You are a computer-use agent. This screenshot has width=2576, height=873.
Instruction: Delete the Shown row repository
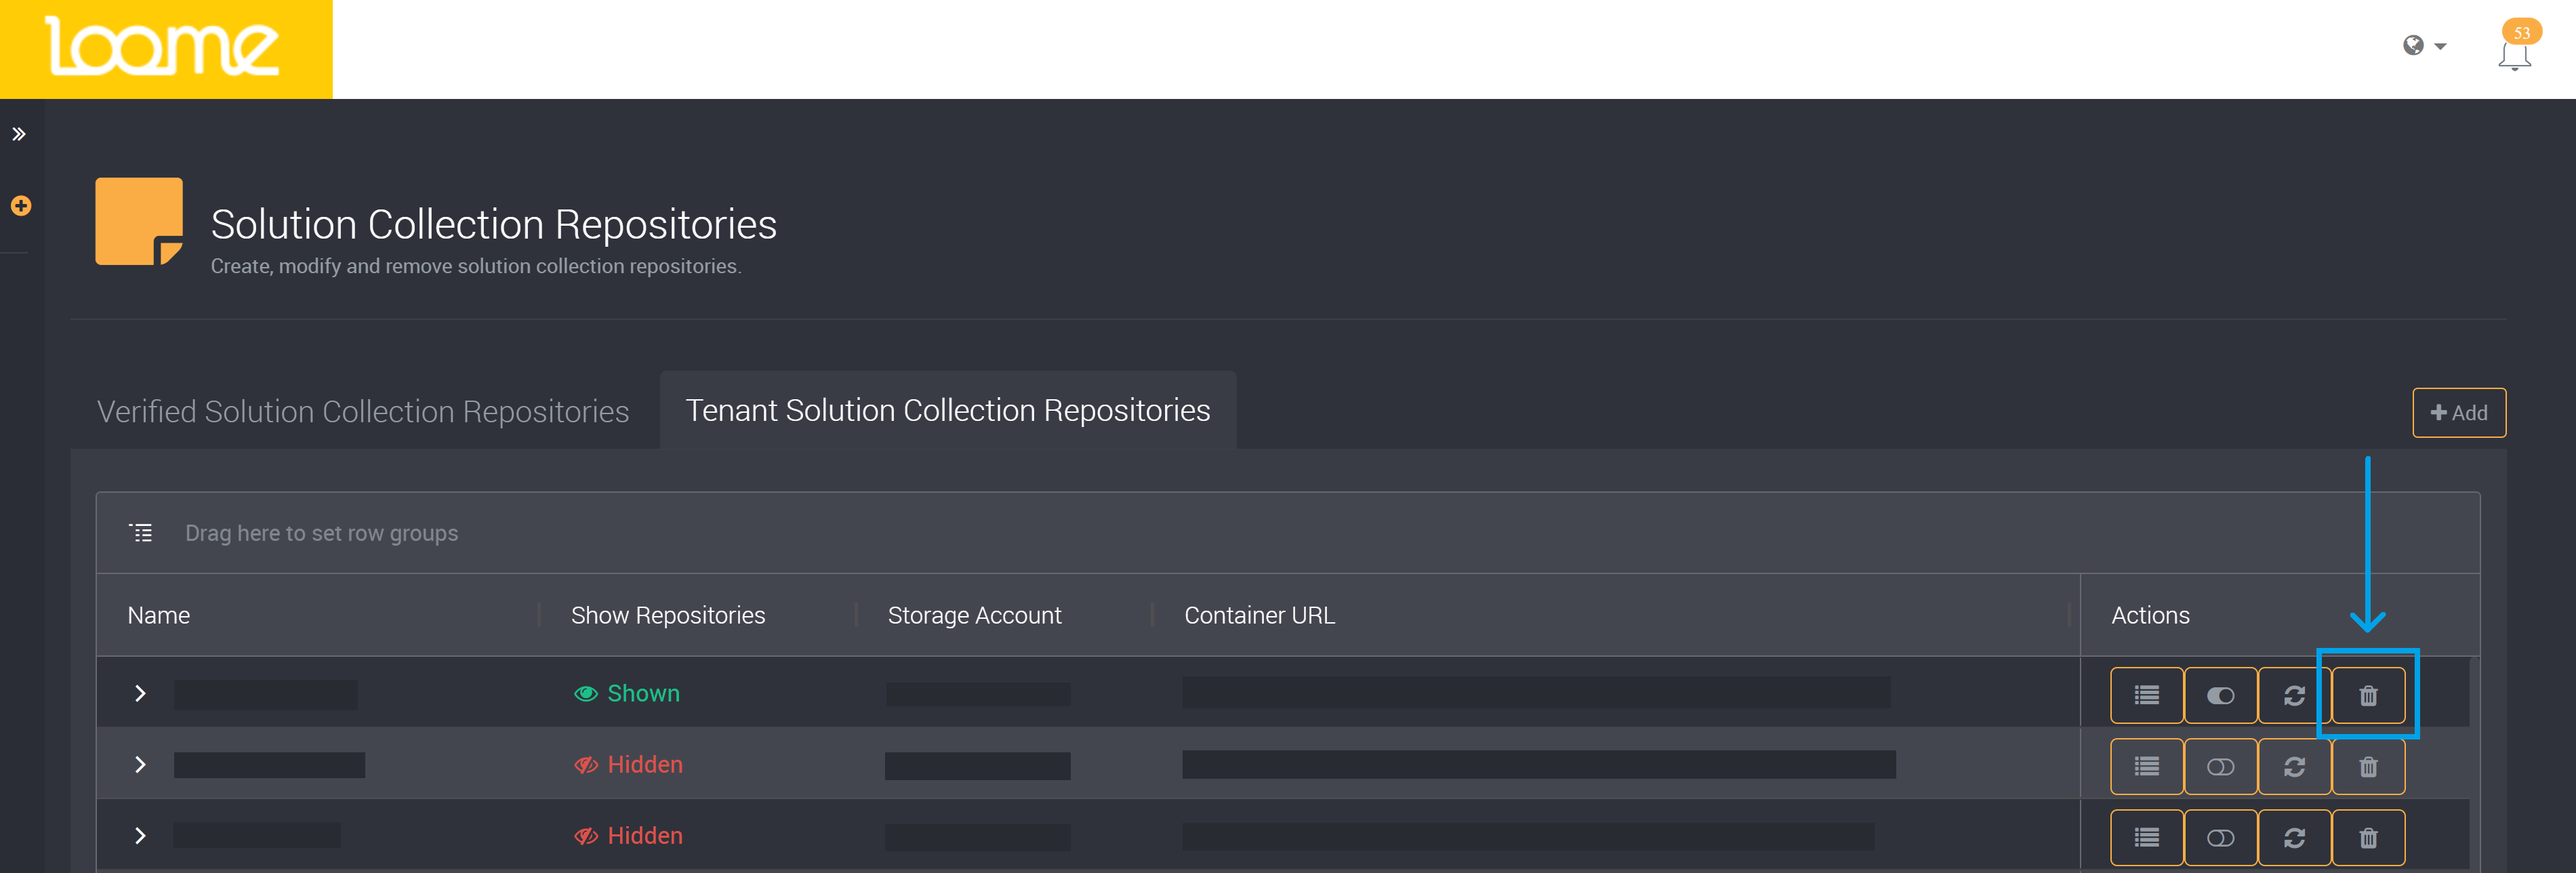[x=2368, y=695]
